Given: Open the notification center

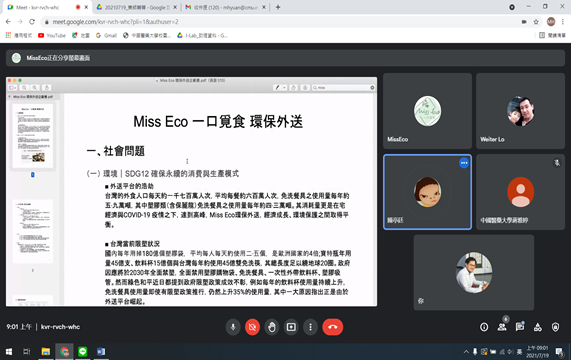Looking at the screenshot, I should [x=559, y=352].
